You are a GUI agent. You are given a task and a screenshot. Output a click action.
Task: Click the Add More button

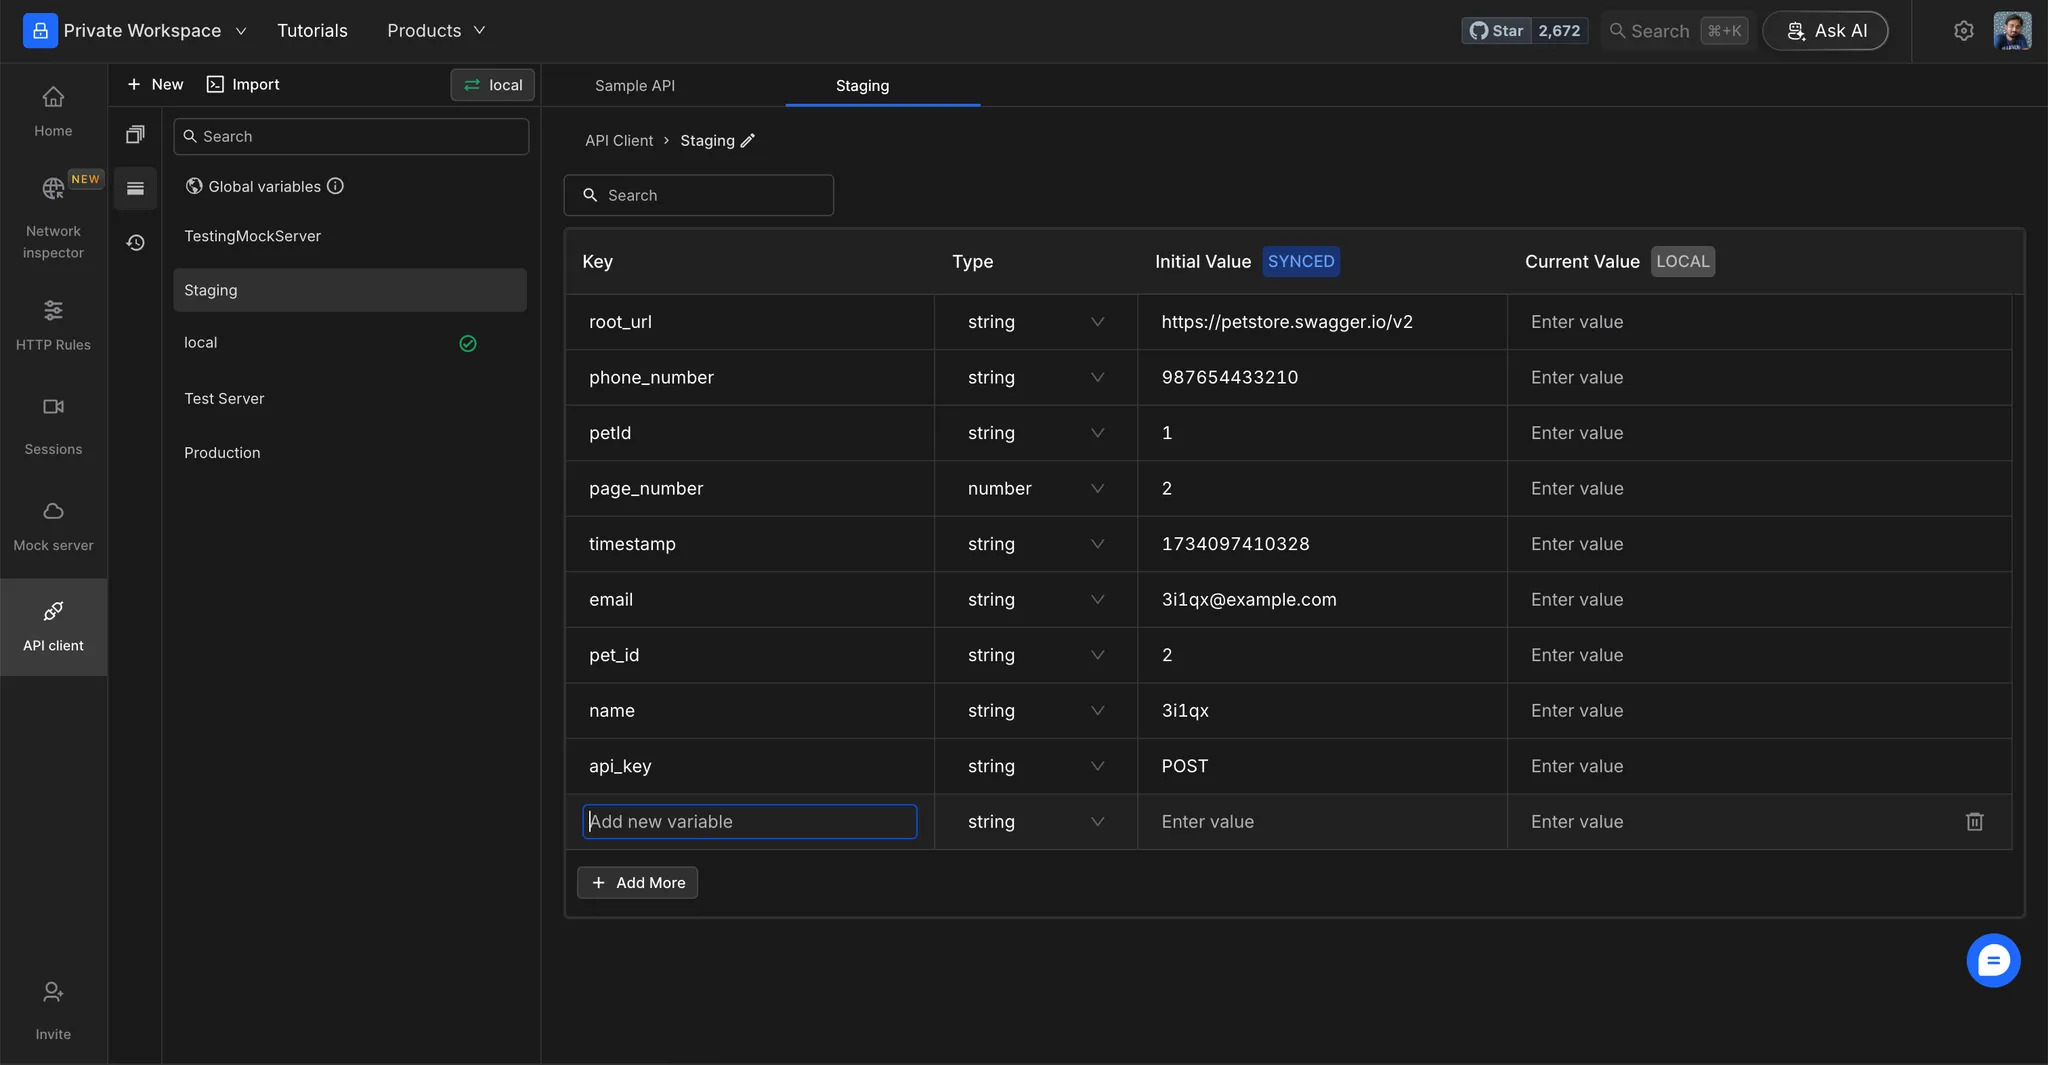[637, 883]
